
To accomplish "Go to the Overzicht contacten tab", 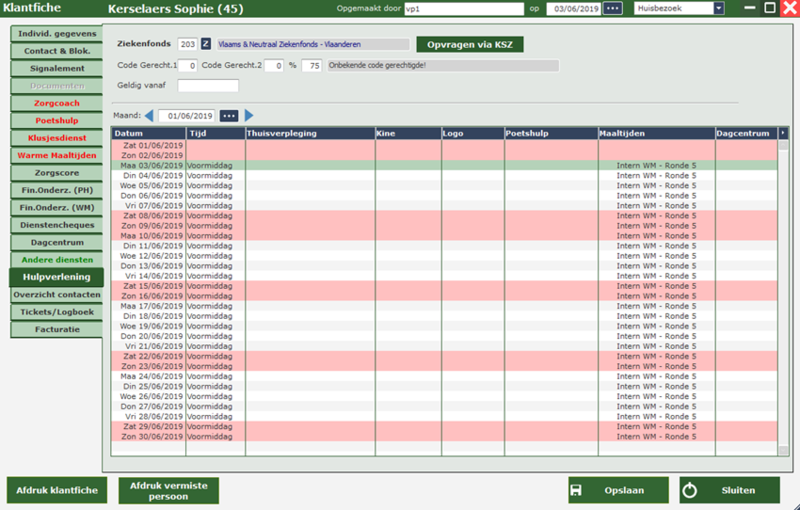I will [x=56, y=295].
